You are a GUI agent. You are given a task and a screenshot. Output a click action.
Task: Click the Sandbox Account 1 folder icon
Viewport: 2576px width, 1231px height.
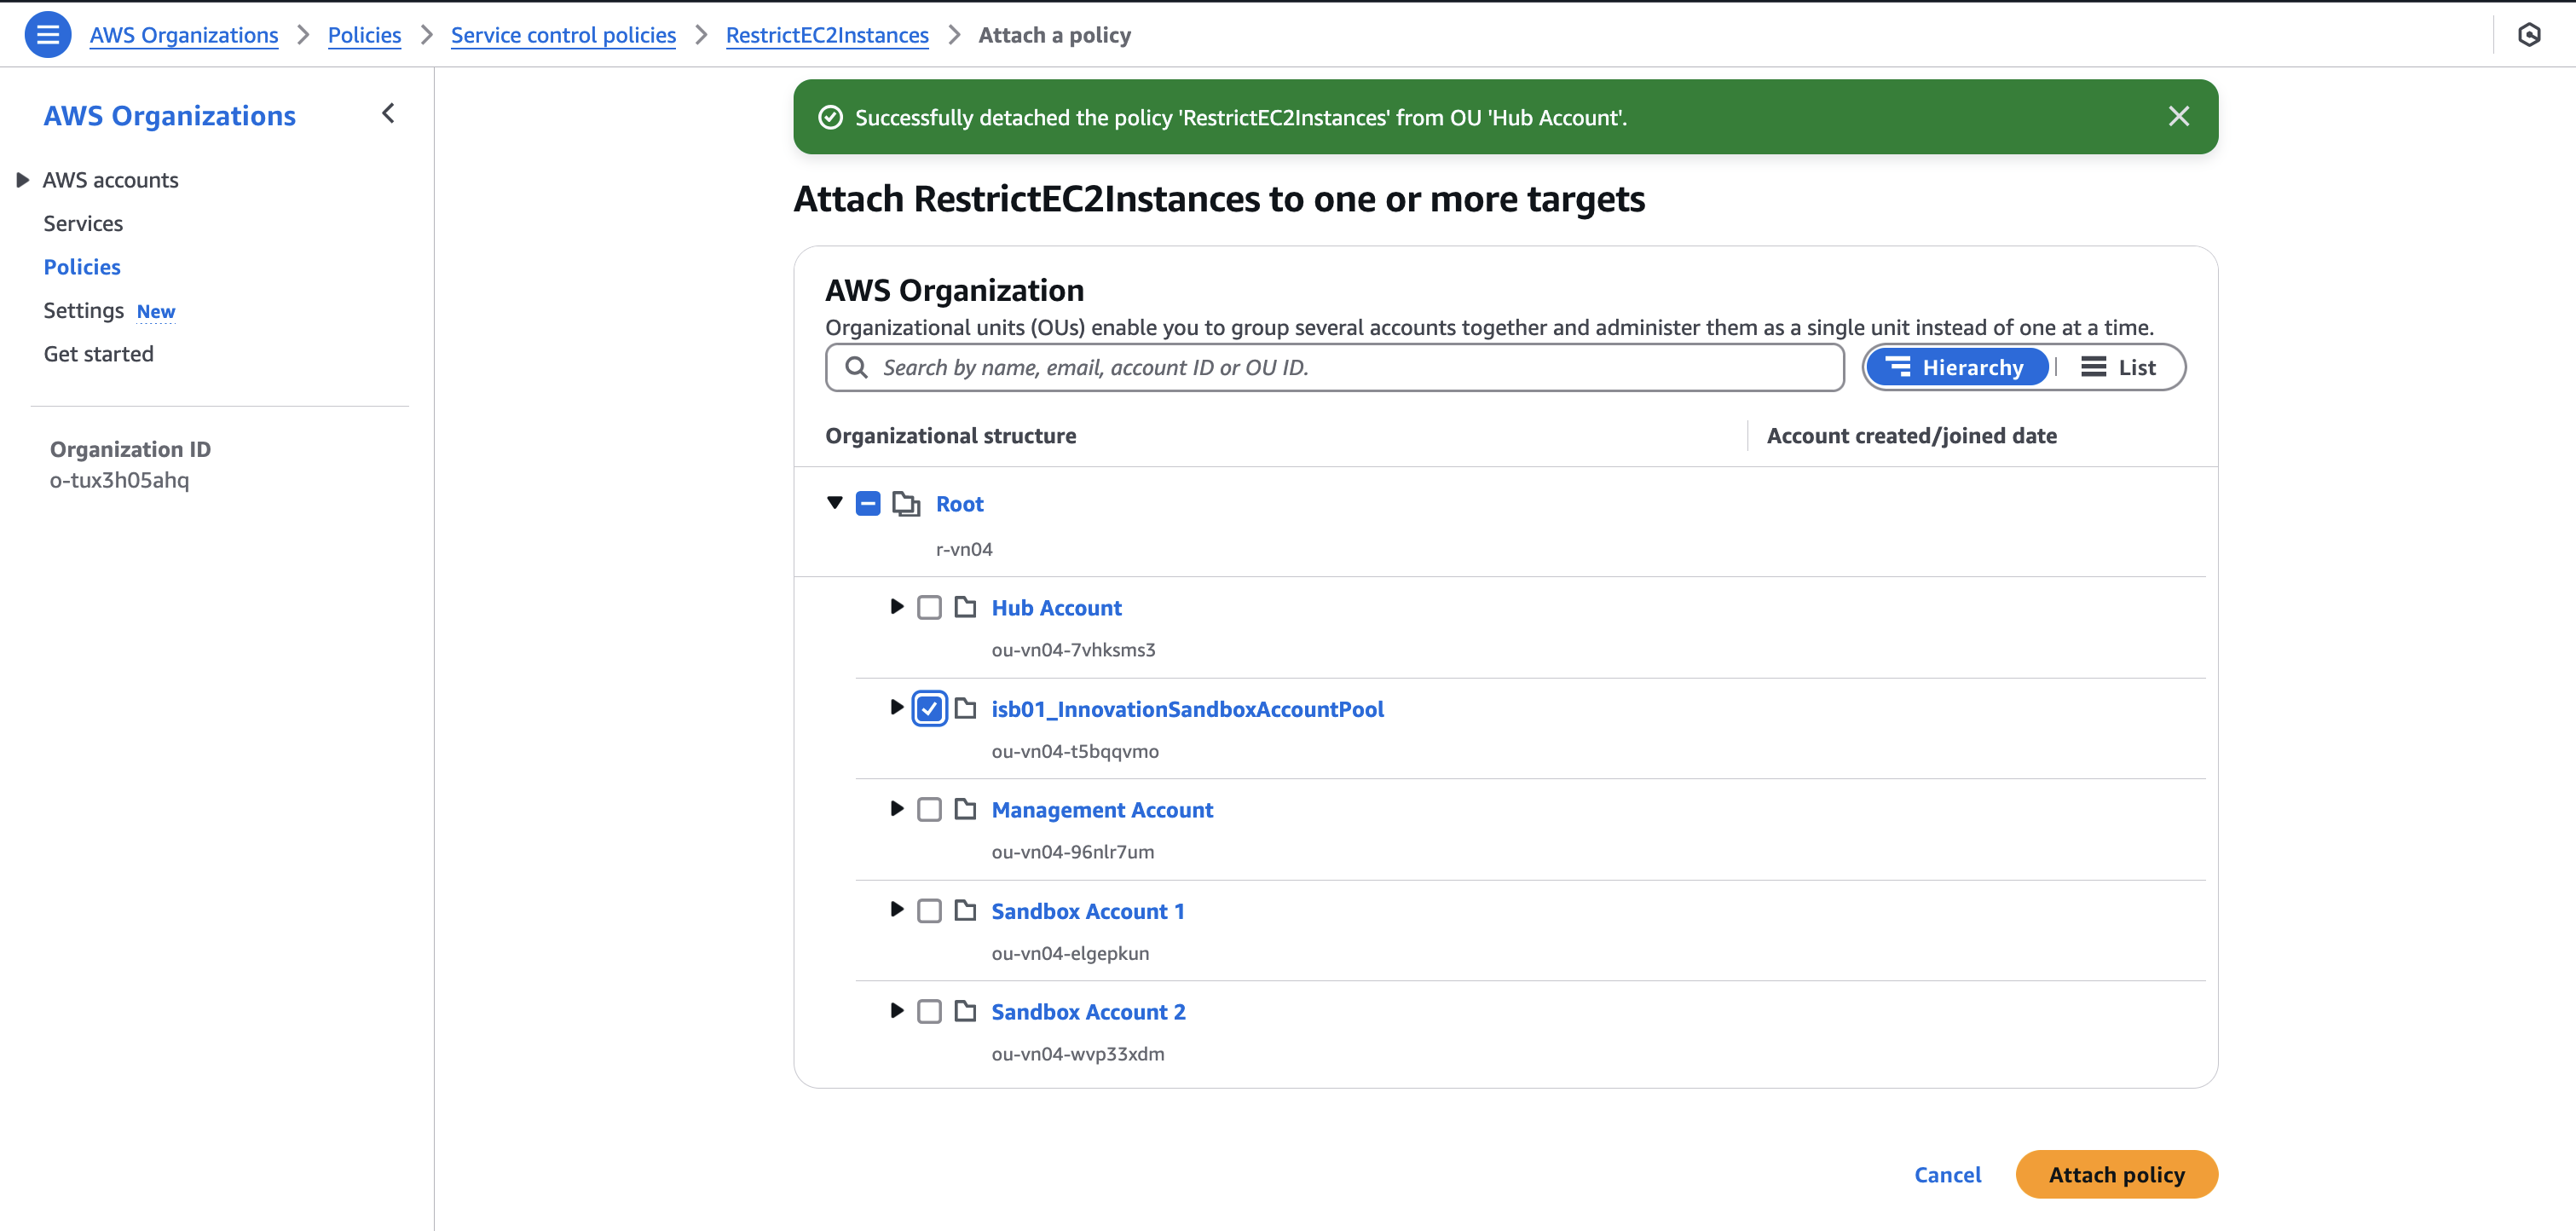coord(965,910)
